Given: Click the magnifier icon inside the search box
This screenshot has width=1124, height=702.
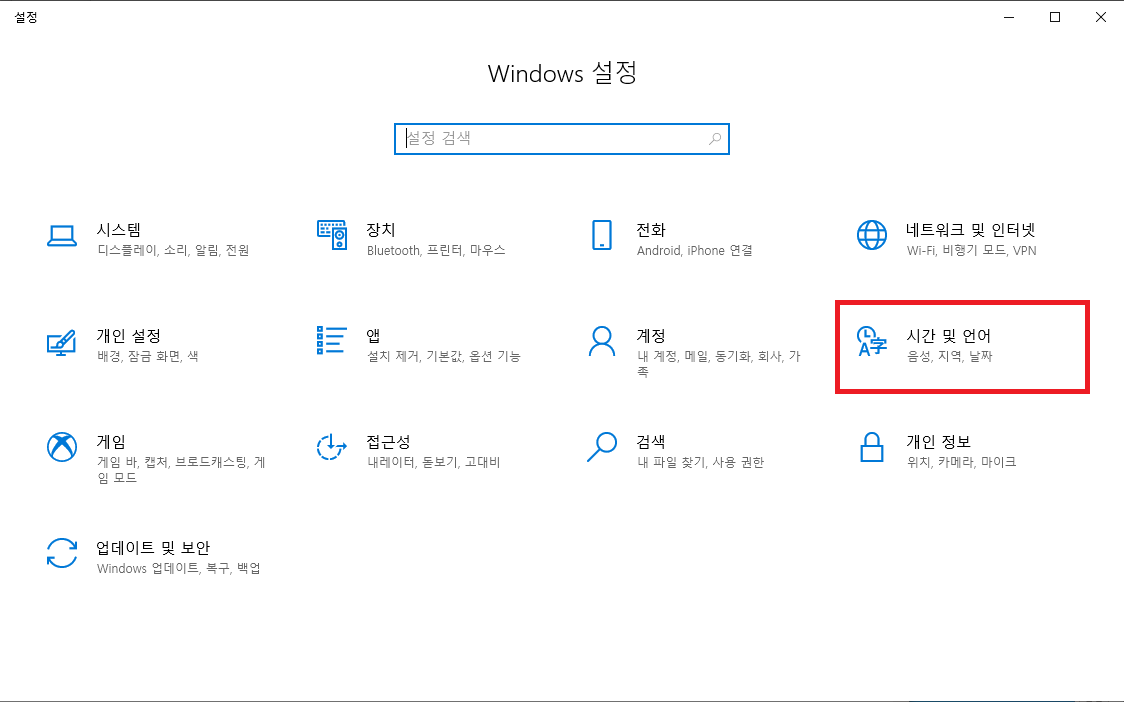Looking at the screenshot, I should tap(715, 139).
